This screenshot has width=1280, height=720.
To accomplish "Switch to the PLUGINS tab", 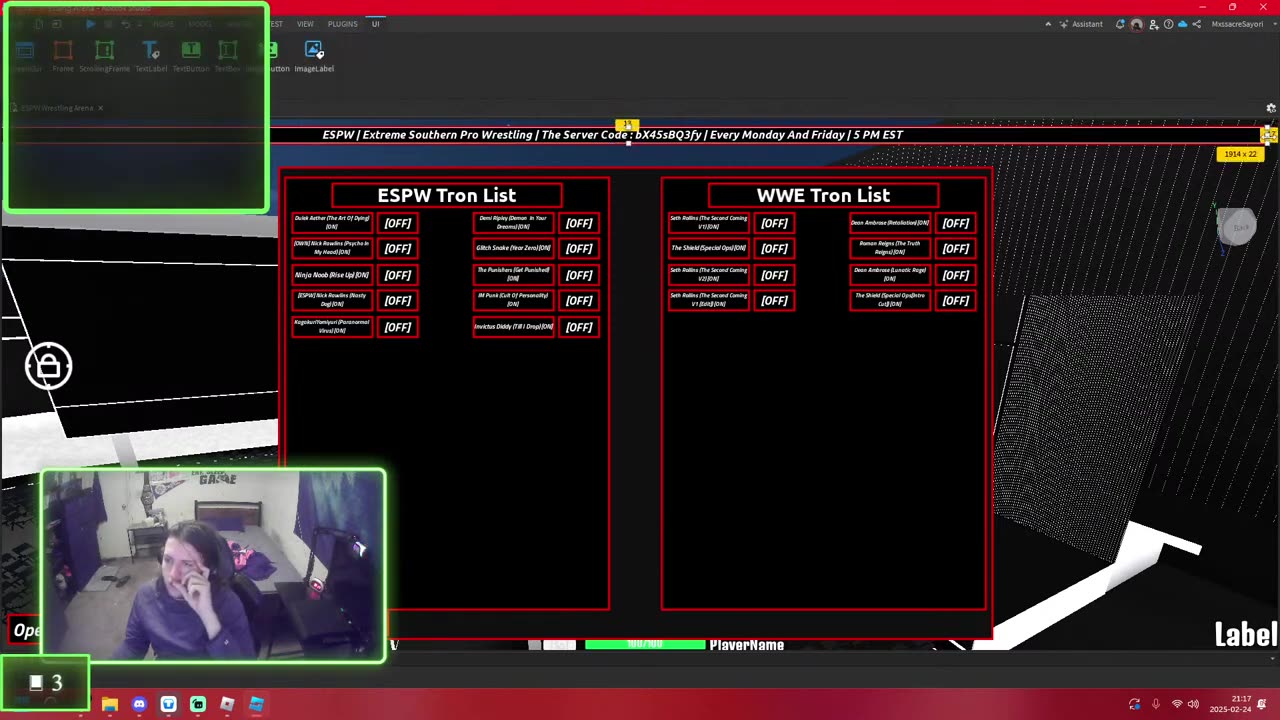I will pyautogui.click(x=342, y=24).
